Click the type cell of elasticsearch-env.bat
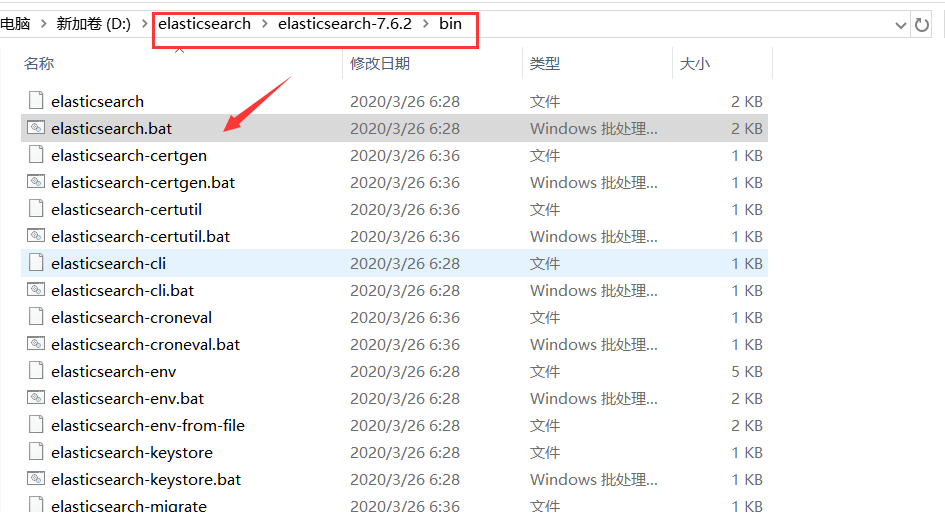Screen dimensions: 945x520 coord(594,398)
